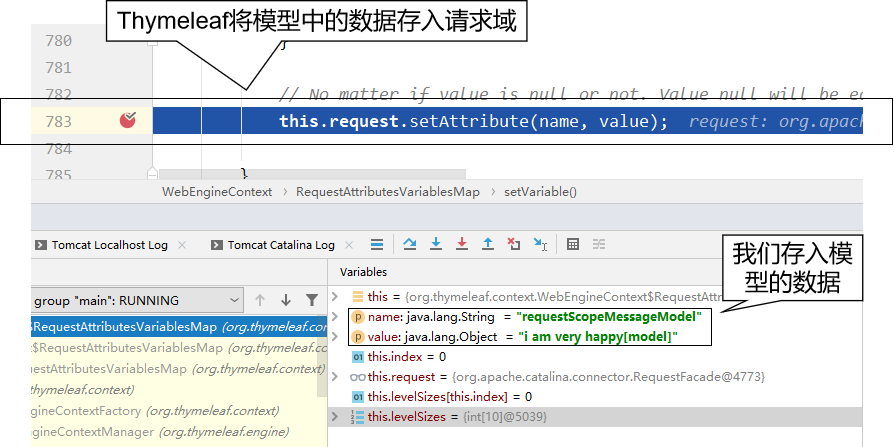Click the Run to Cursor icon
The image size is (894, 447).
[540, 244]
